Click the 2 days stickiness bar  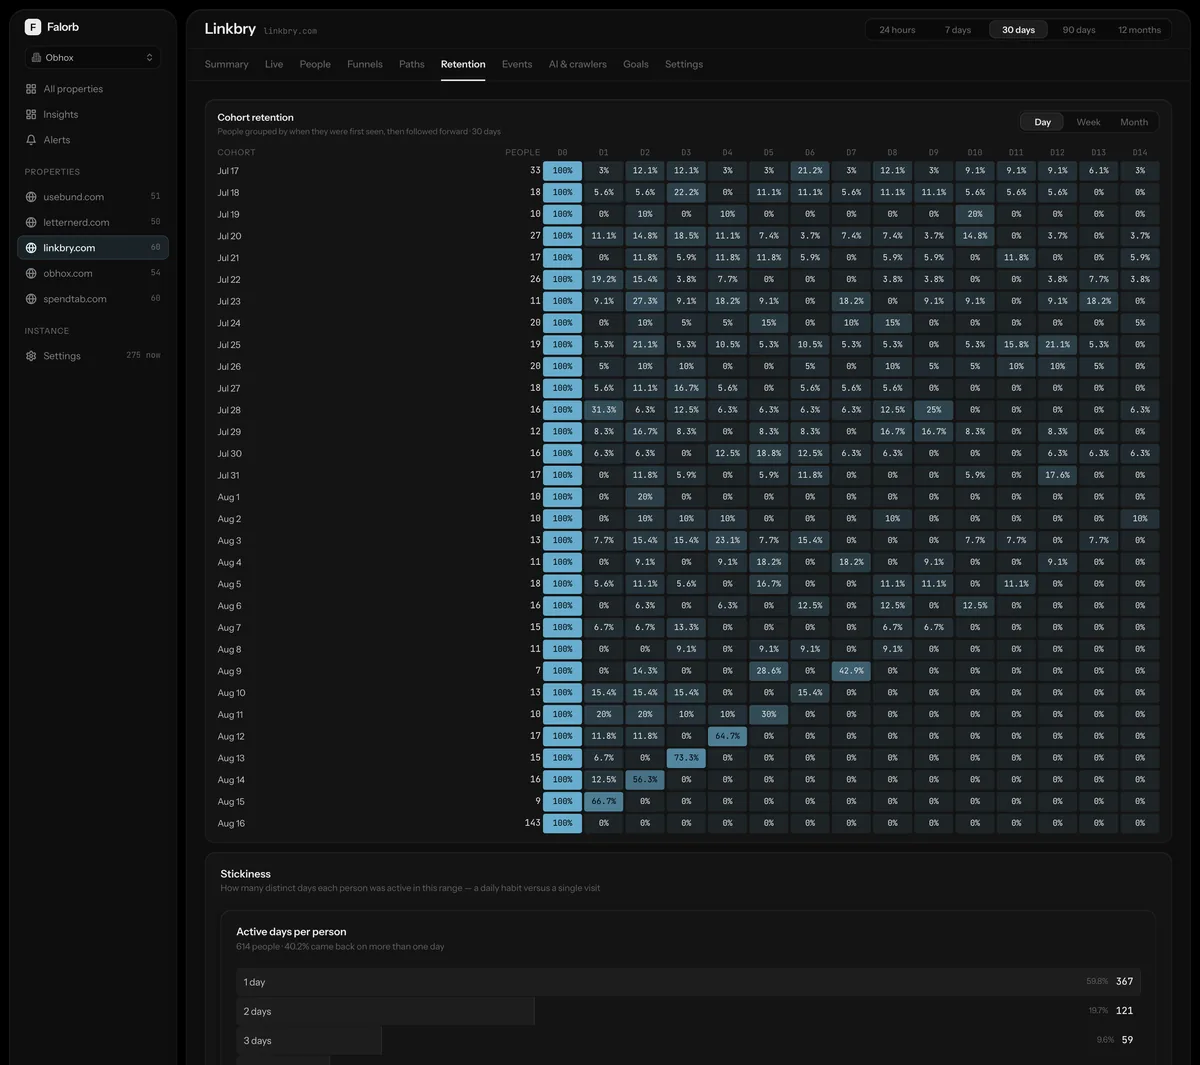pos(385,1011)
